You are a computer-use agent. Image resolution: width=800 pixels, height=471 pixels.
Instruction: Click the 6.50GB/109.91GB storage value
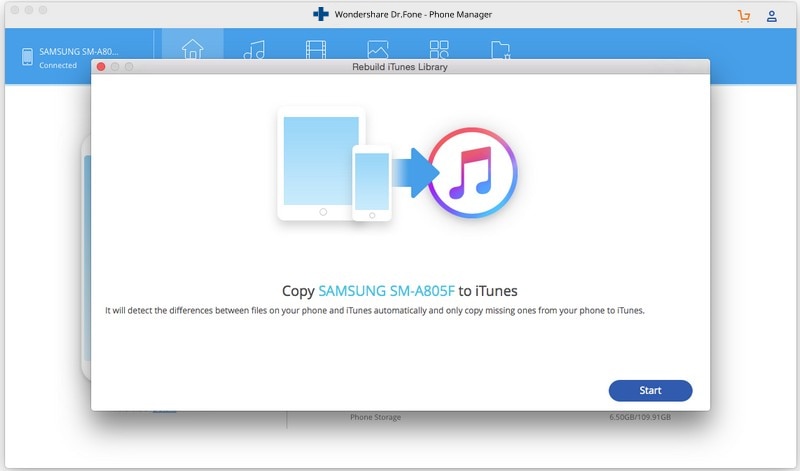point(640,417)
